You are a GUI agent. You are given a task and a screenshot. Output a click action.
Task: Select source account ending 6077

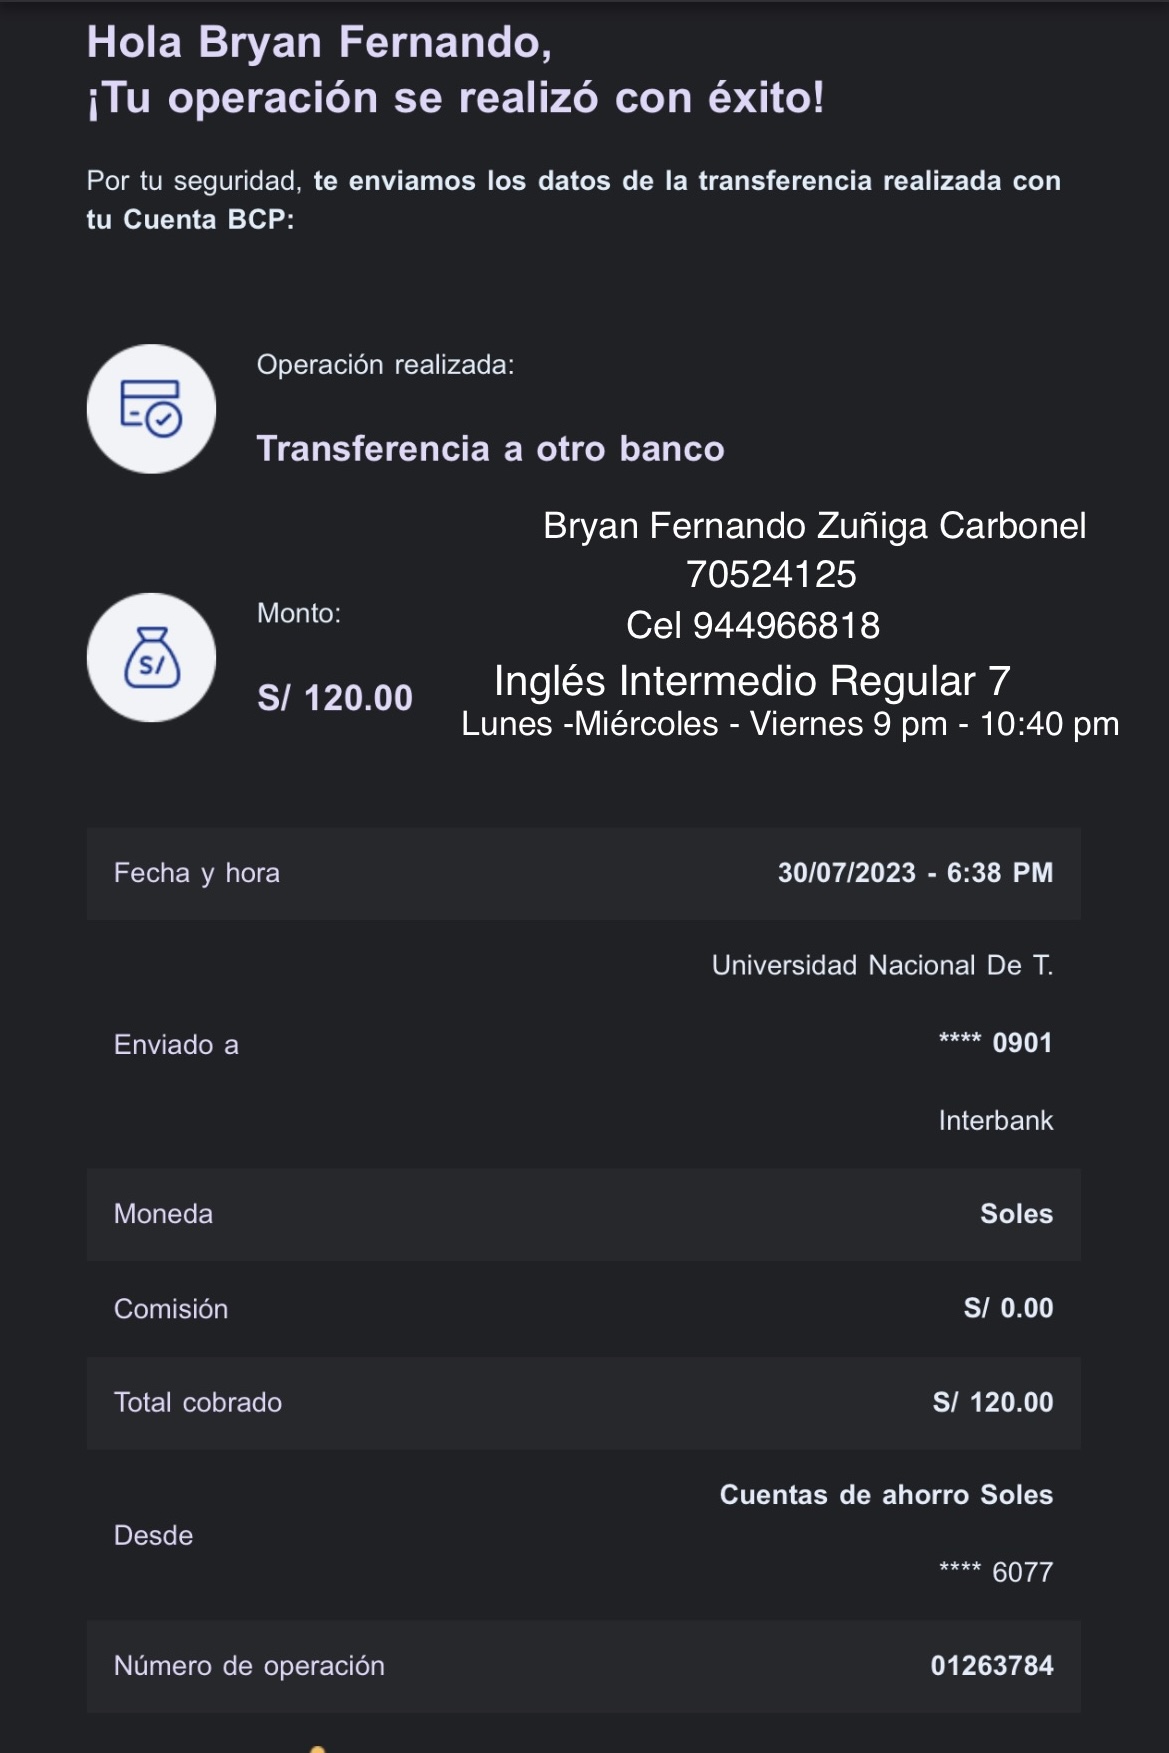click(996, 1572)
